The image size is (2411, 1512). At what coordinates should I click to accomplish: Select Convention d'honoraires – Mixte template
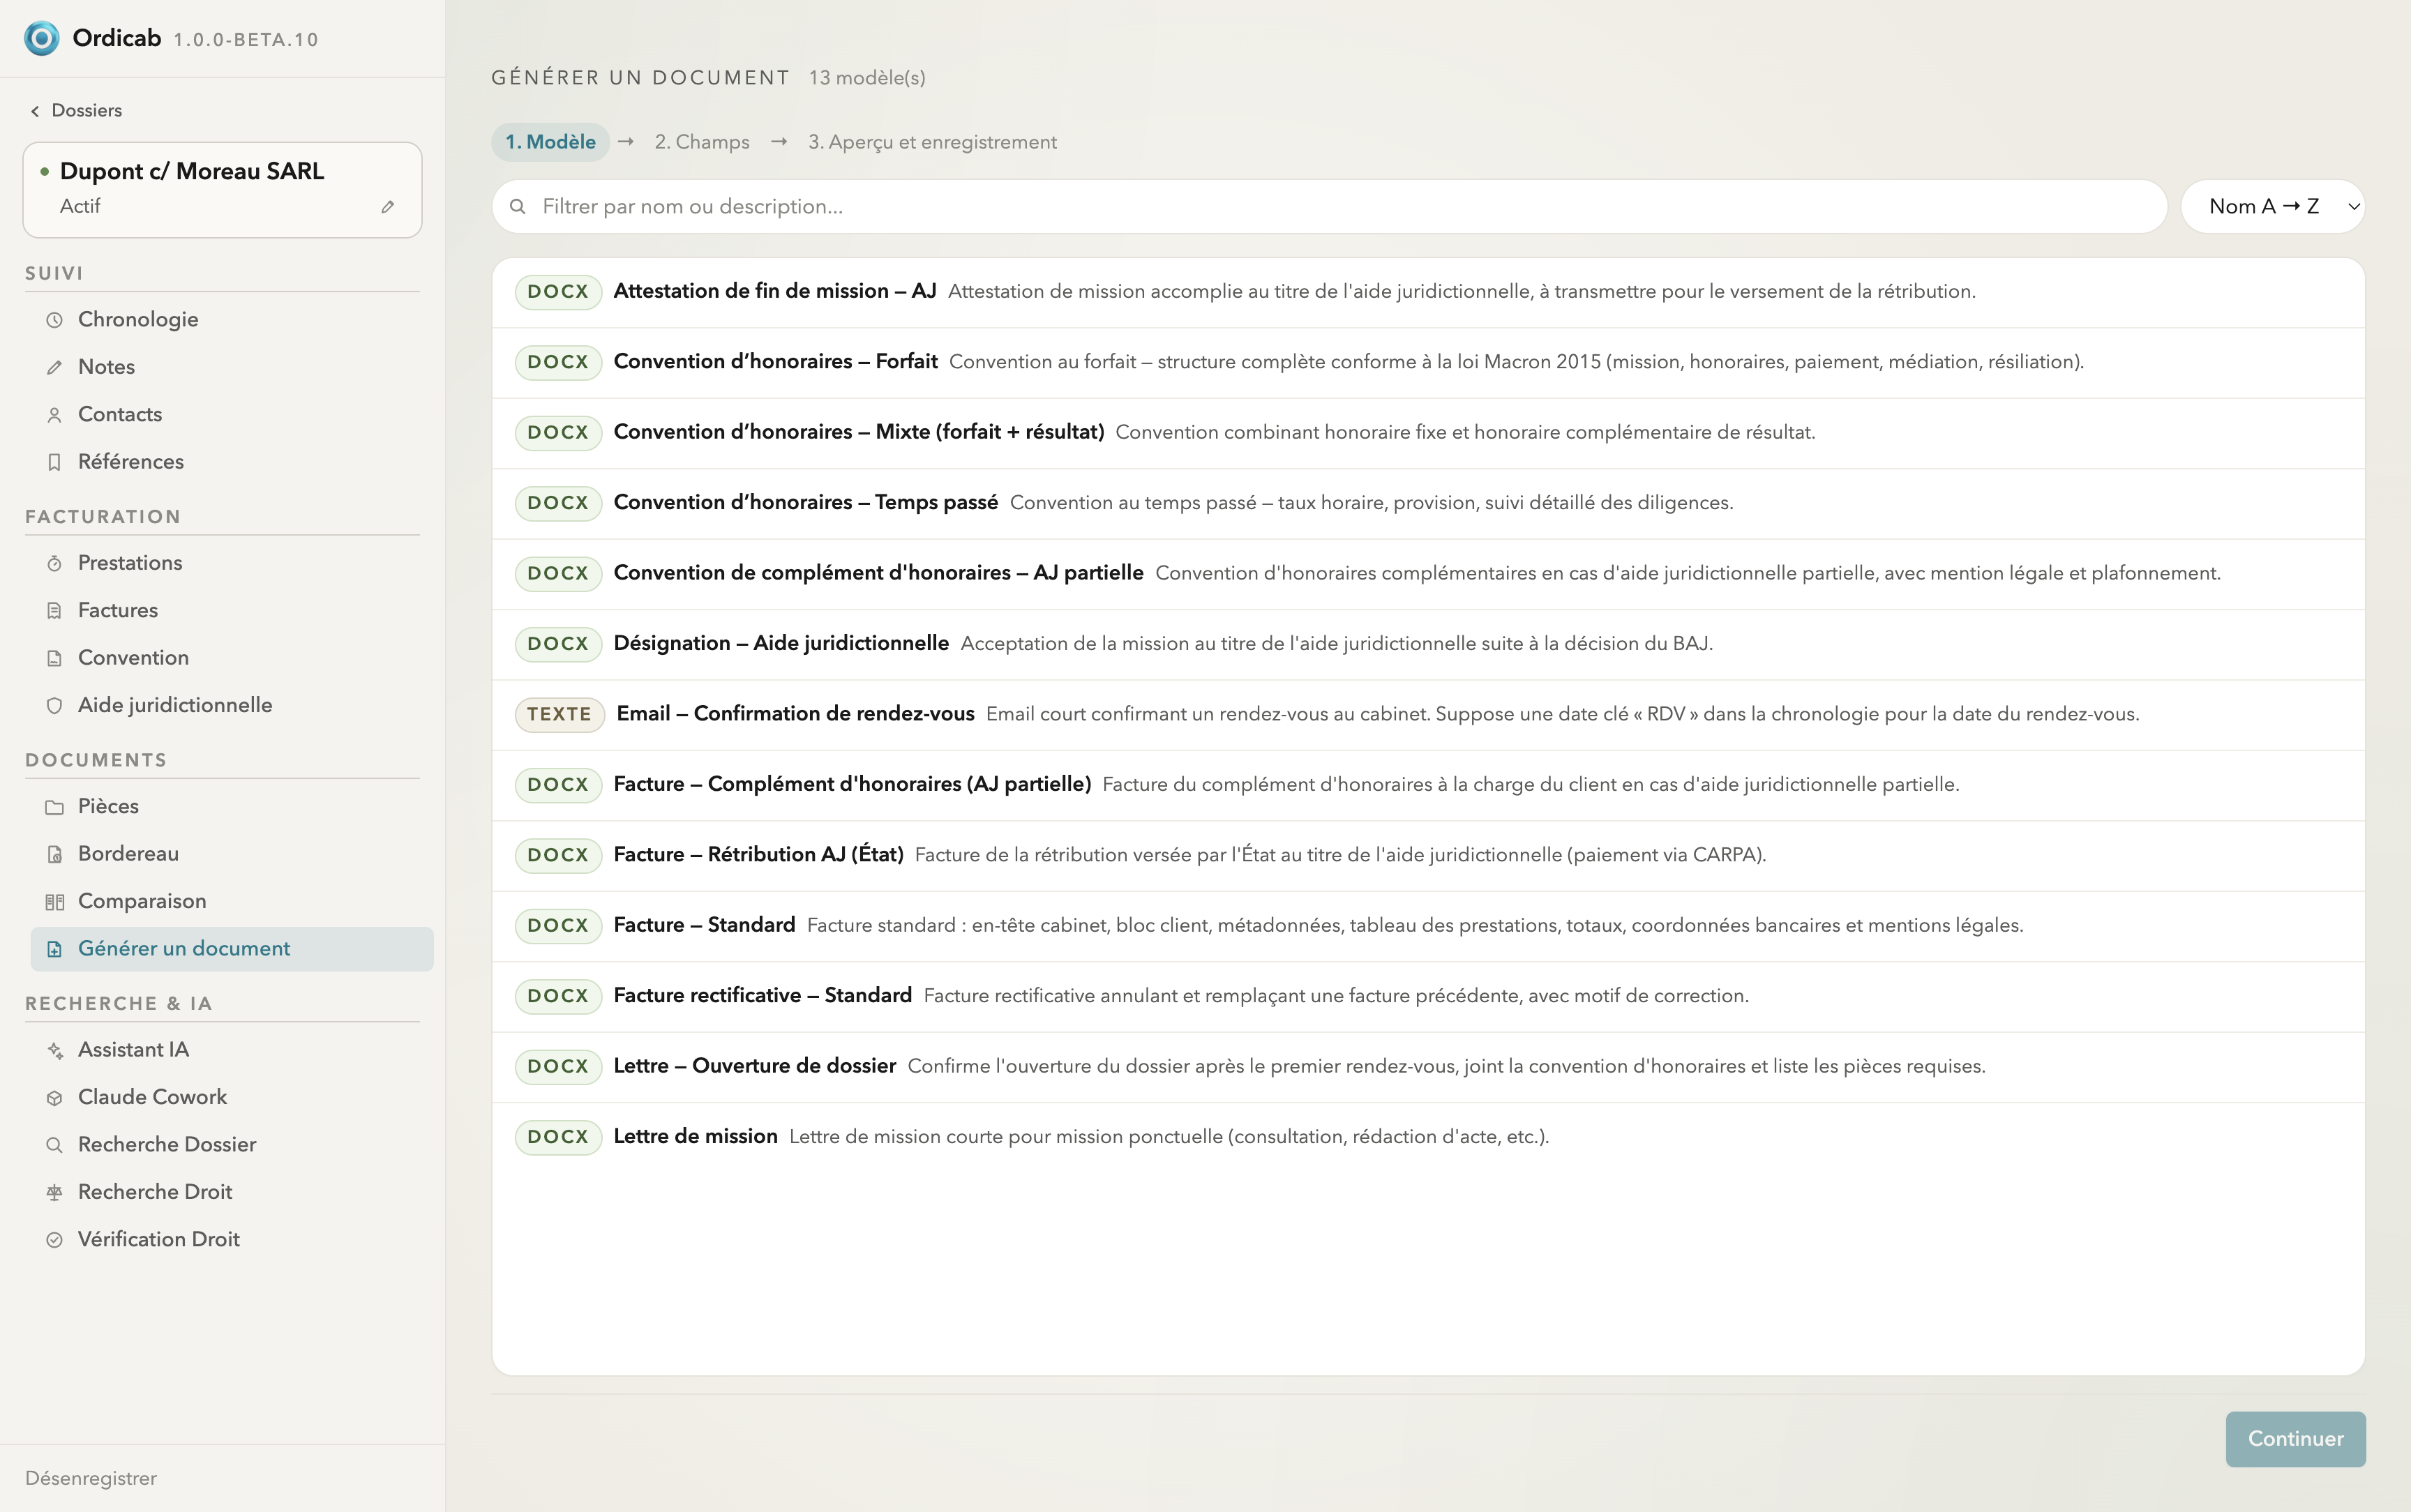tap(1428, 433)
